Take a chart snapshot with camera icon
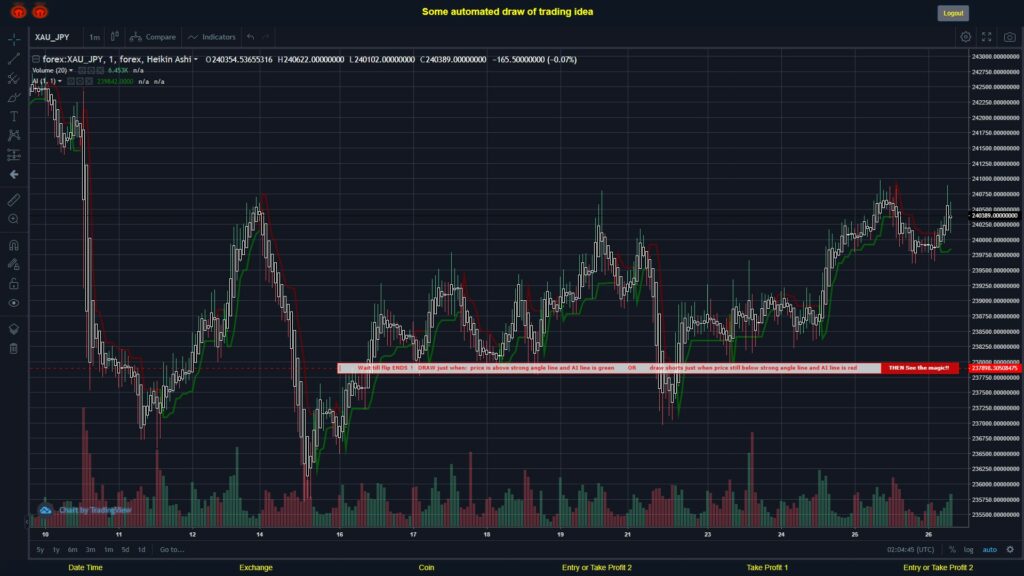 [x=1010, y=37]
